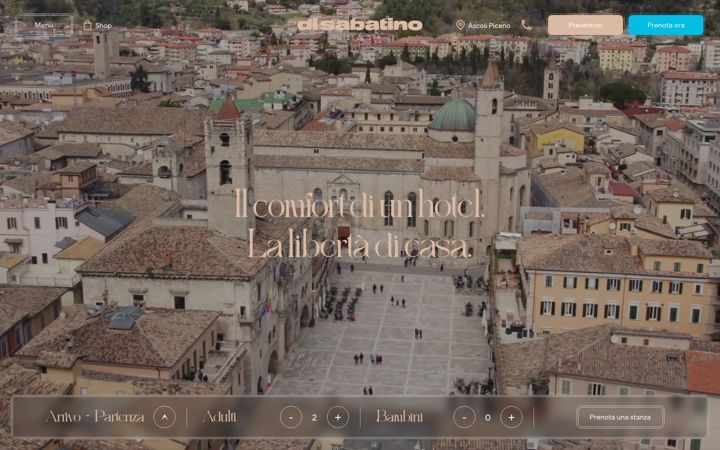Click the Bambini label
Image resolution: width=720 pixels, height=450 pixels.
click(x=399, y=416)
